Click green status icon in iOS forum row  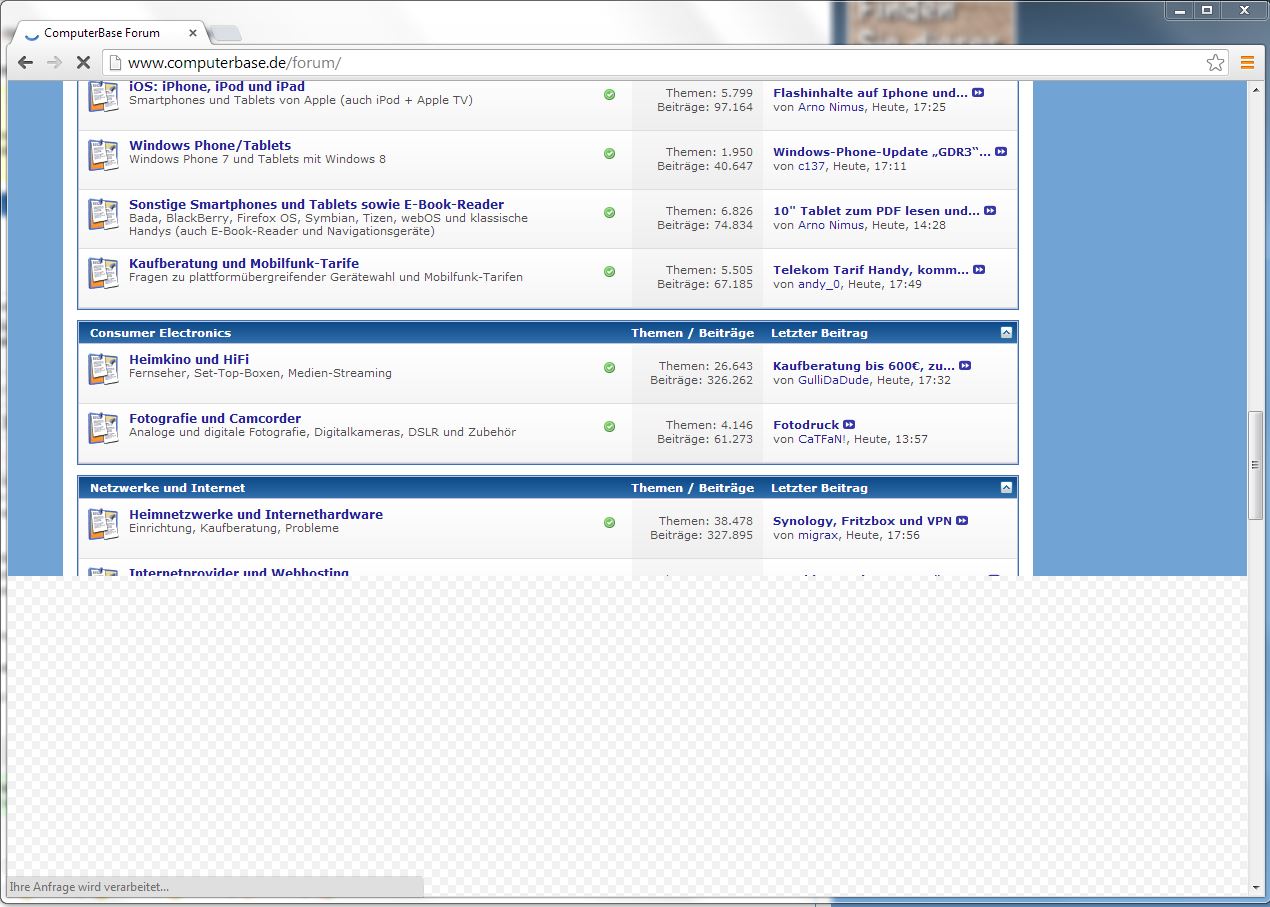[609, 94]
